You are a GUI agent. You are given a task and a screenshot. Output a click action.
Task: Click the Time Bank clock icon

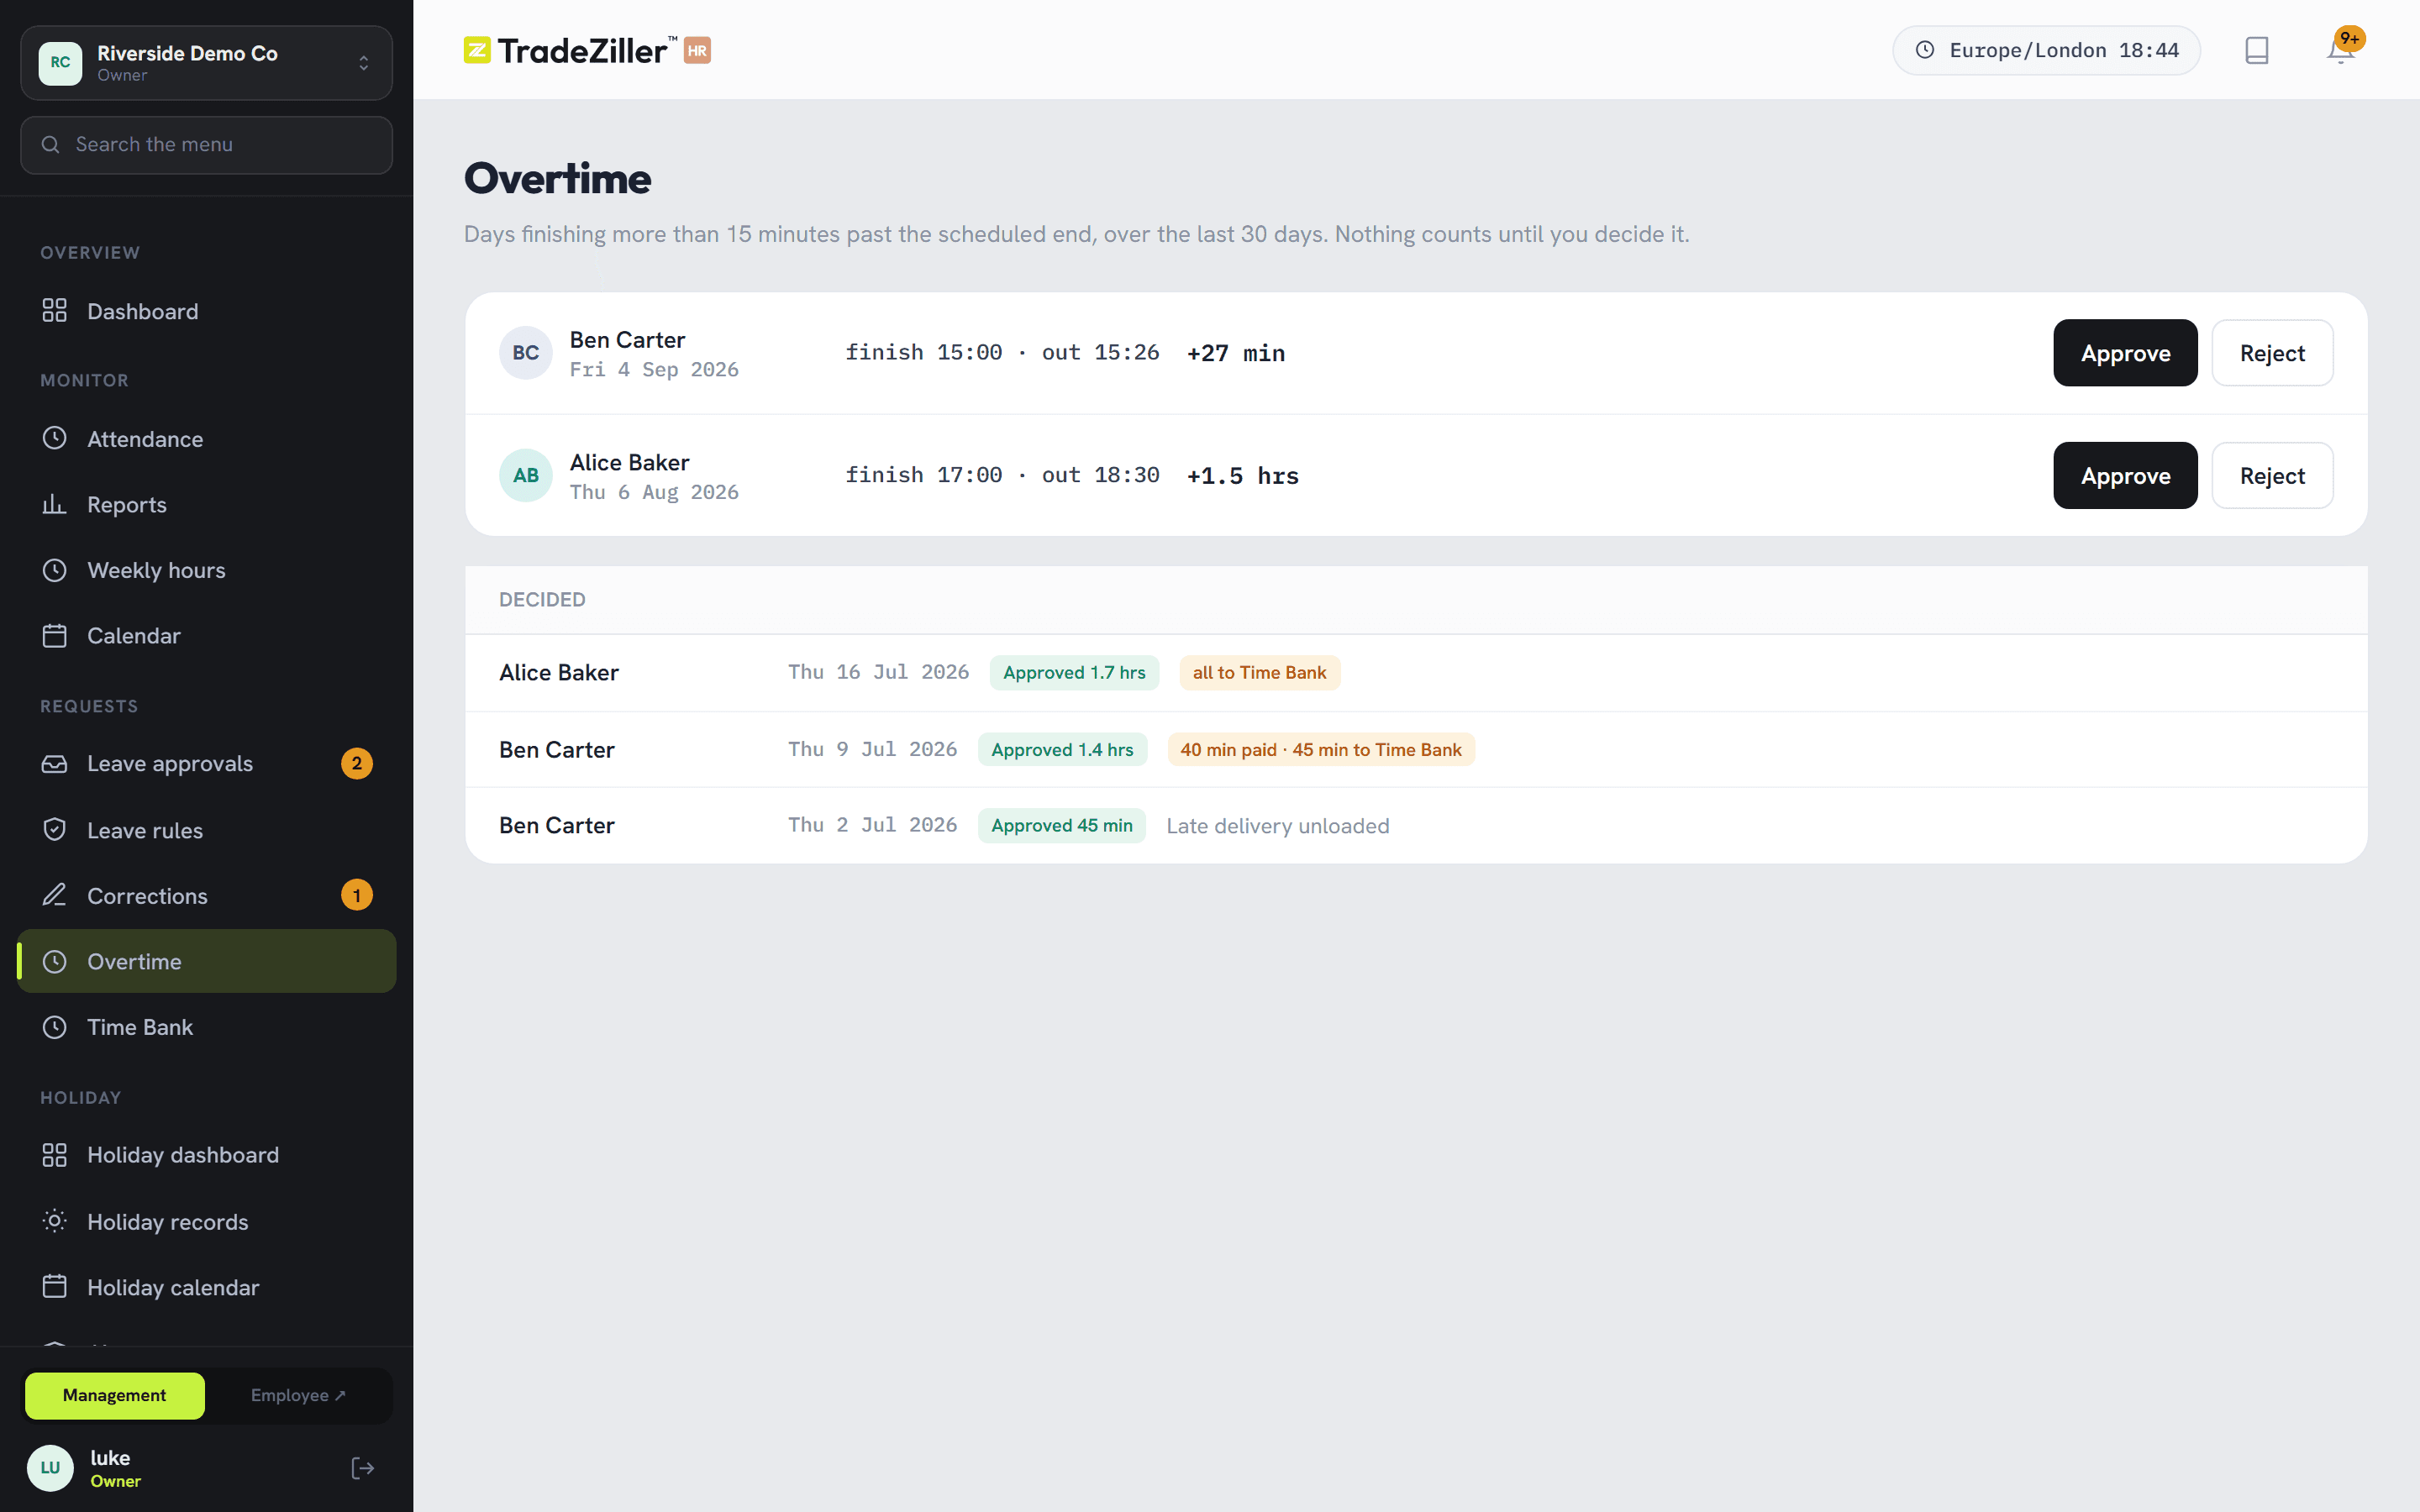click(x=54, y=1027)
